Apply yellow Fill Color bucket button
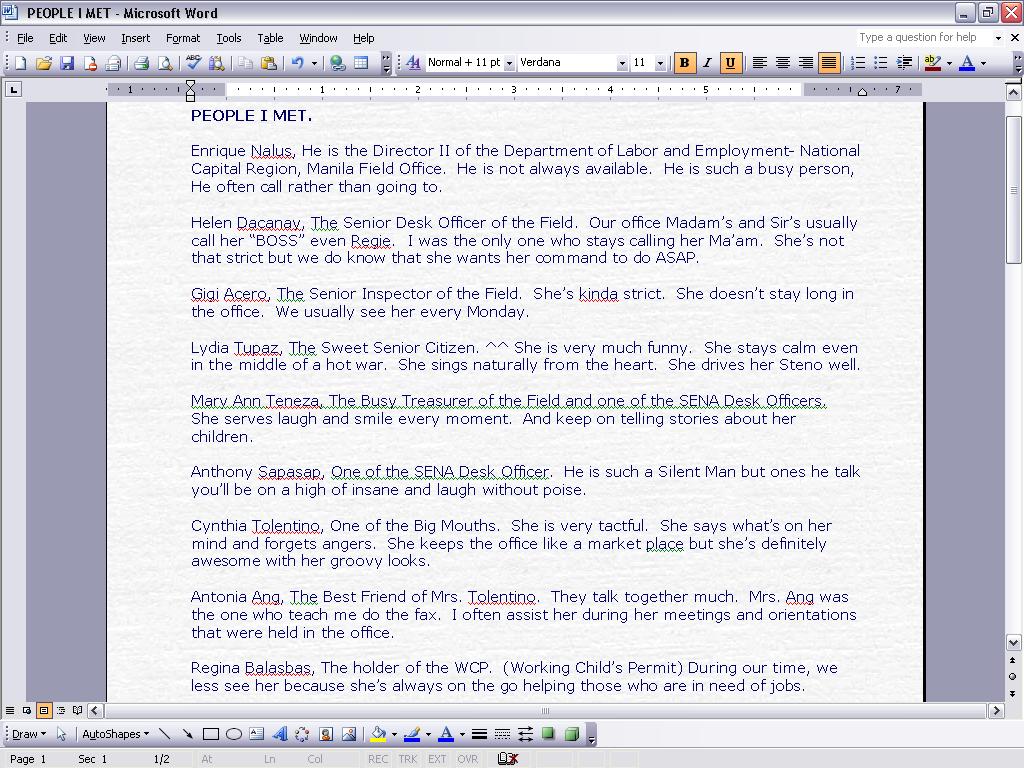Screen dimensions: 1024x768 click(x=378, y=734)
